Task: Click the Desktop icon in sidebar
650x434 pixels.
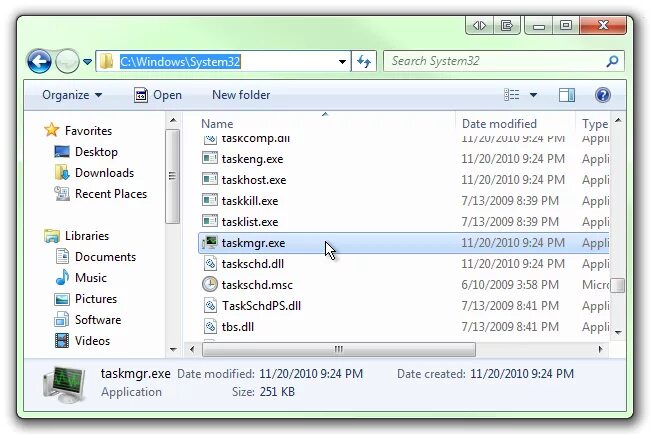Action: (62, 152)
